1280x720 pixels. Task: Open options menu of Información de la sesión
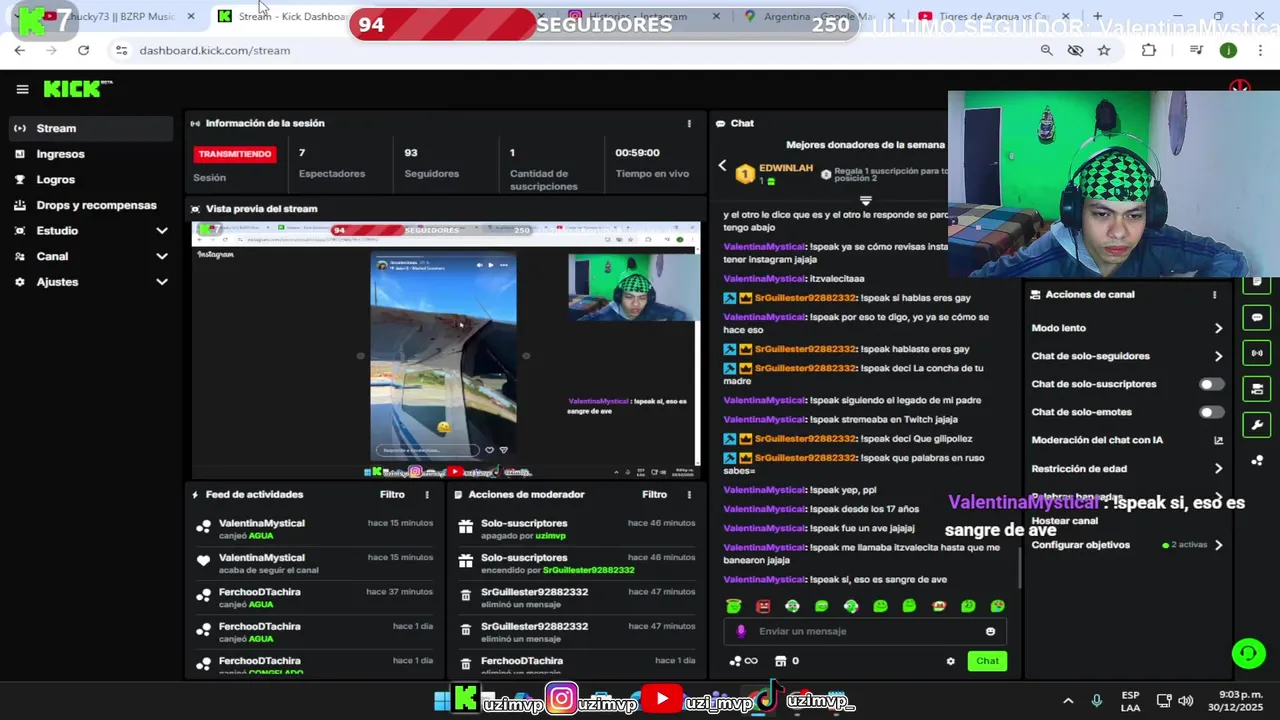688,124
